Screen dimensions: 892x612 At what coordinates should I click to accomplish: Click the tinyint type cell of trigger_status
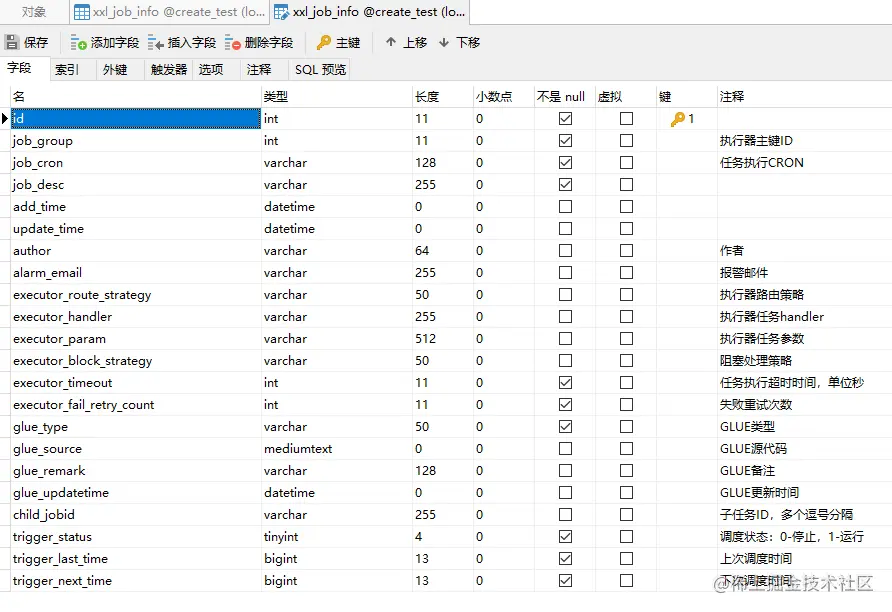coord(337,536)
